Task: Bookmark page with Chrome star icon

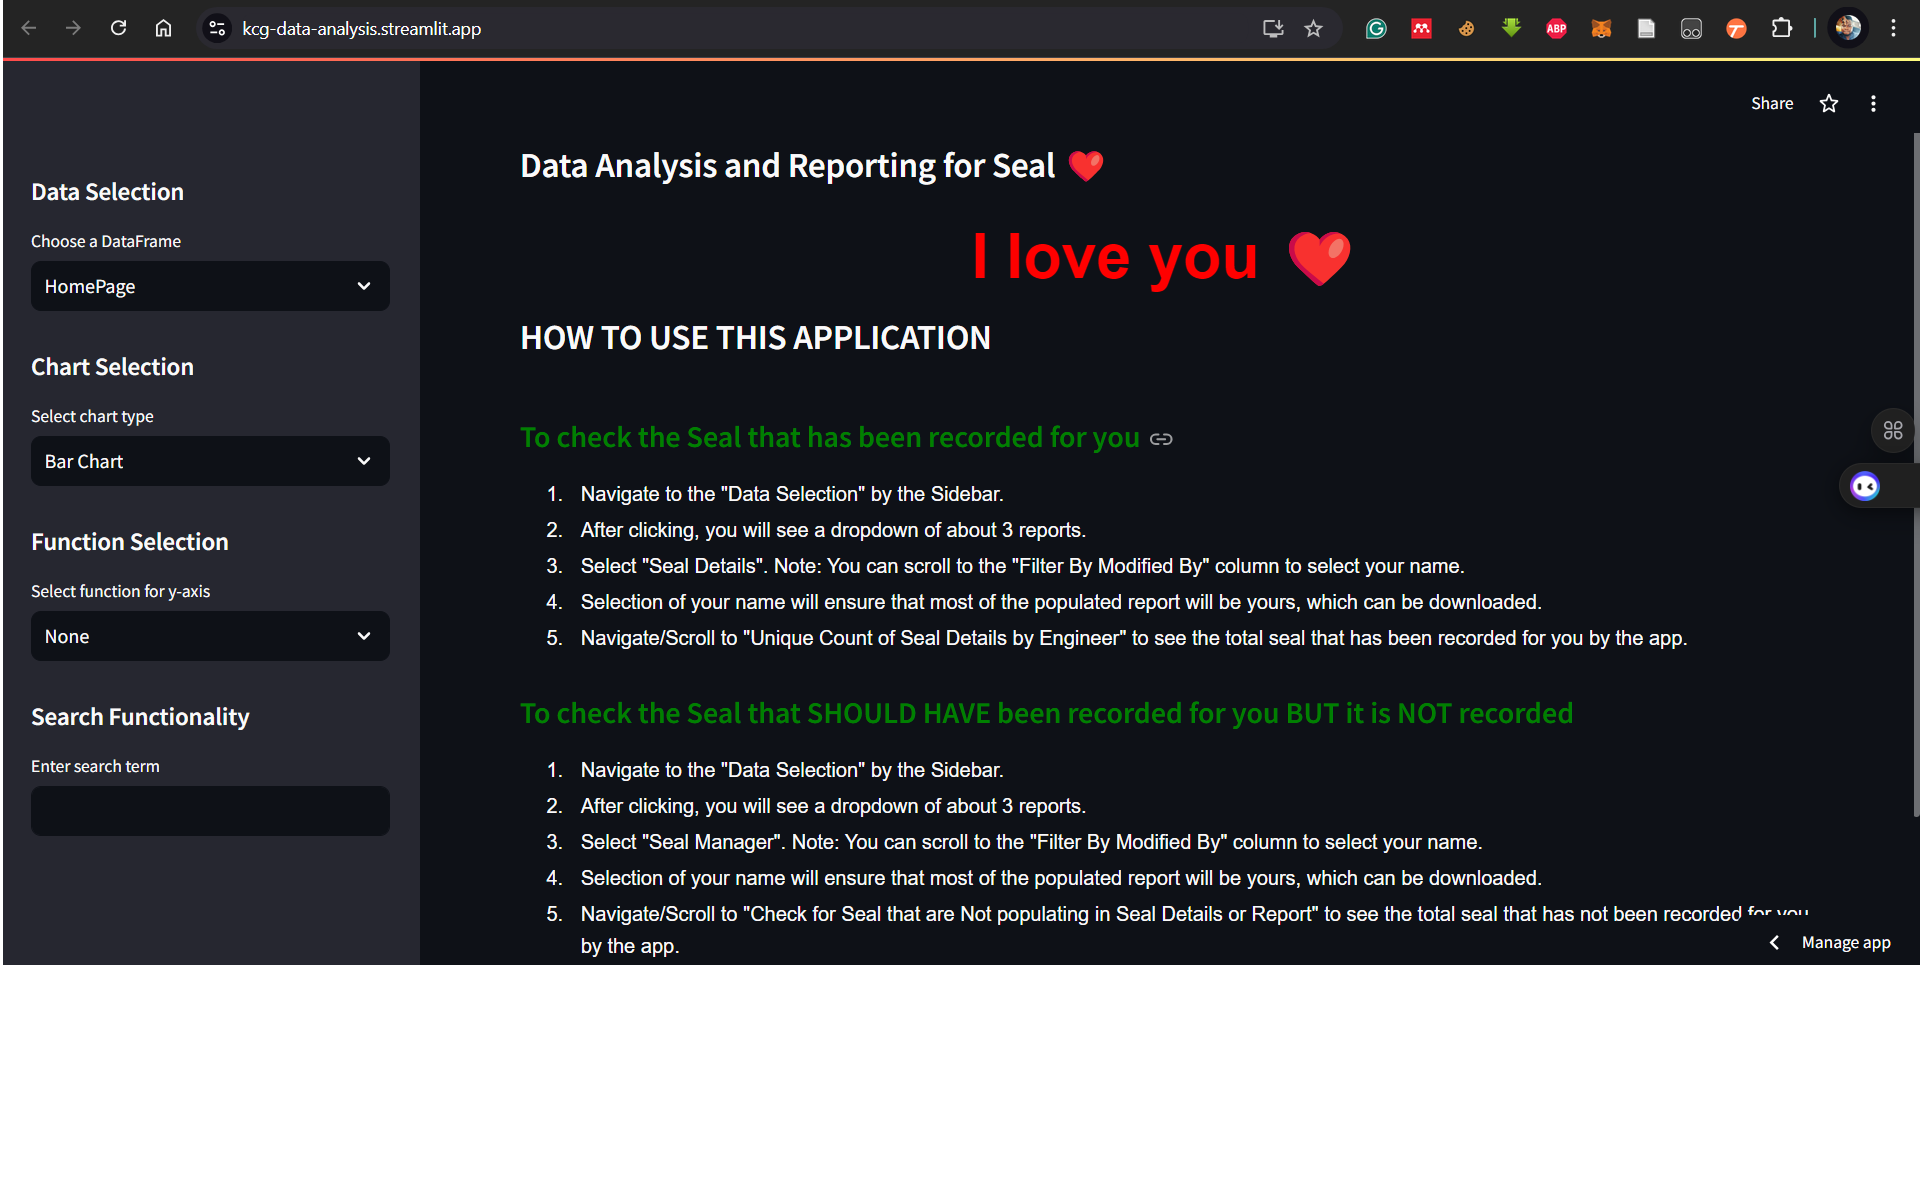Action: pos(1313,29)
